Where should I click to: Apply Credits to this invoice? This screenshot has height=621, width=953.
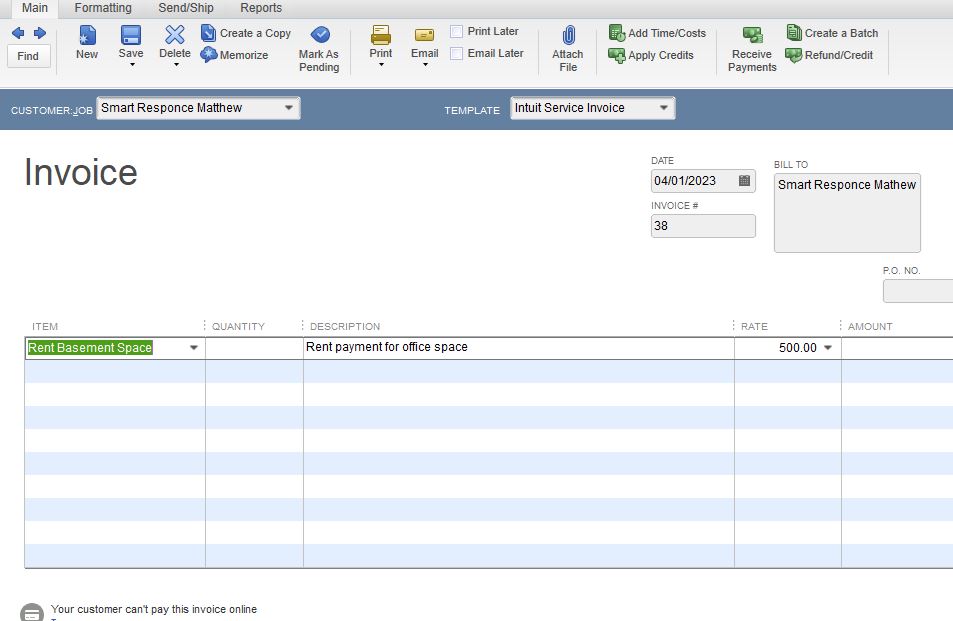(x=655, y=56)
